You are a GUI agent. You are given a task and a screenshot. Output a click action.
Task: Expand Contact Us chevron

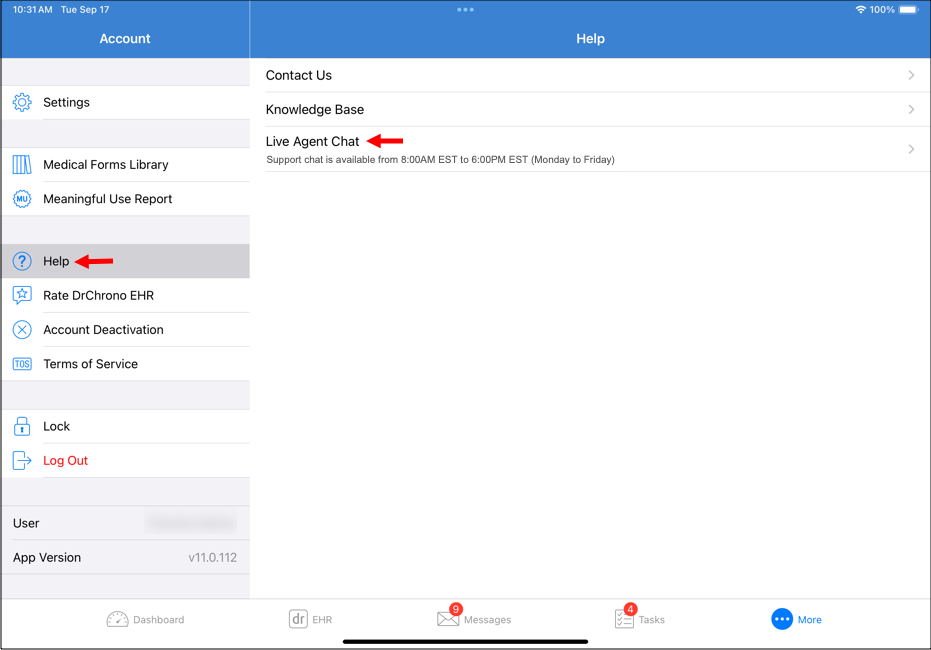(x=911, y=75)
